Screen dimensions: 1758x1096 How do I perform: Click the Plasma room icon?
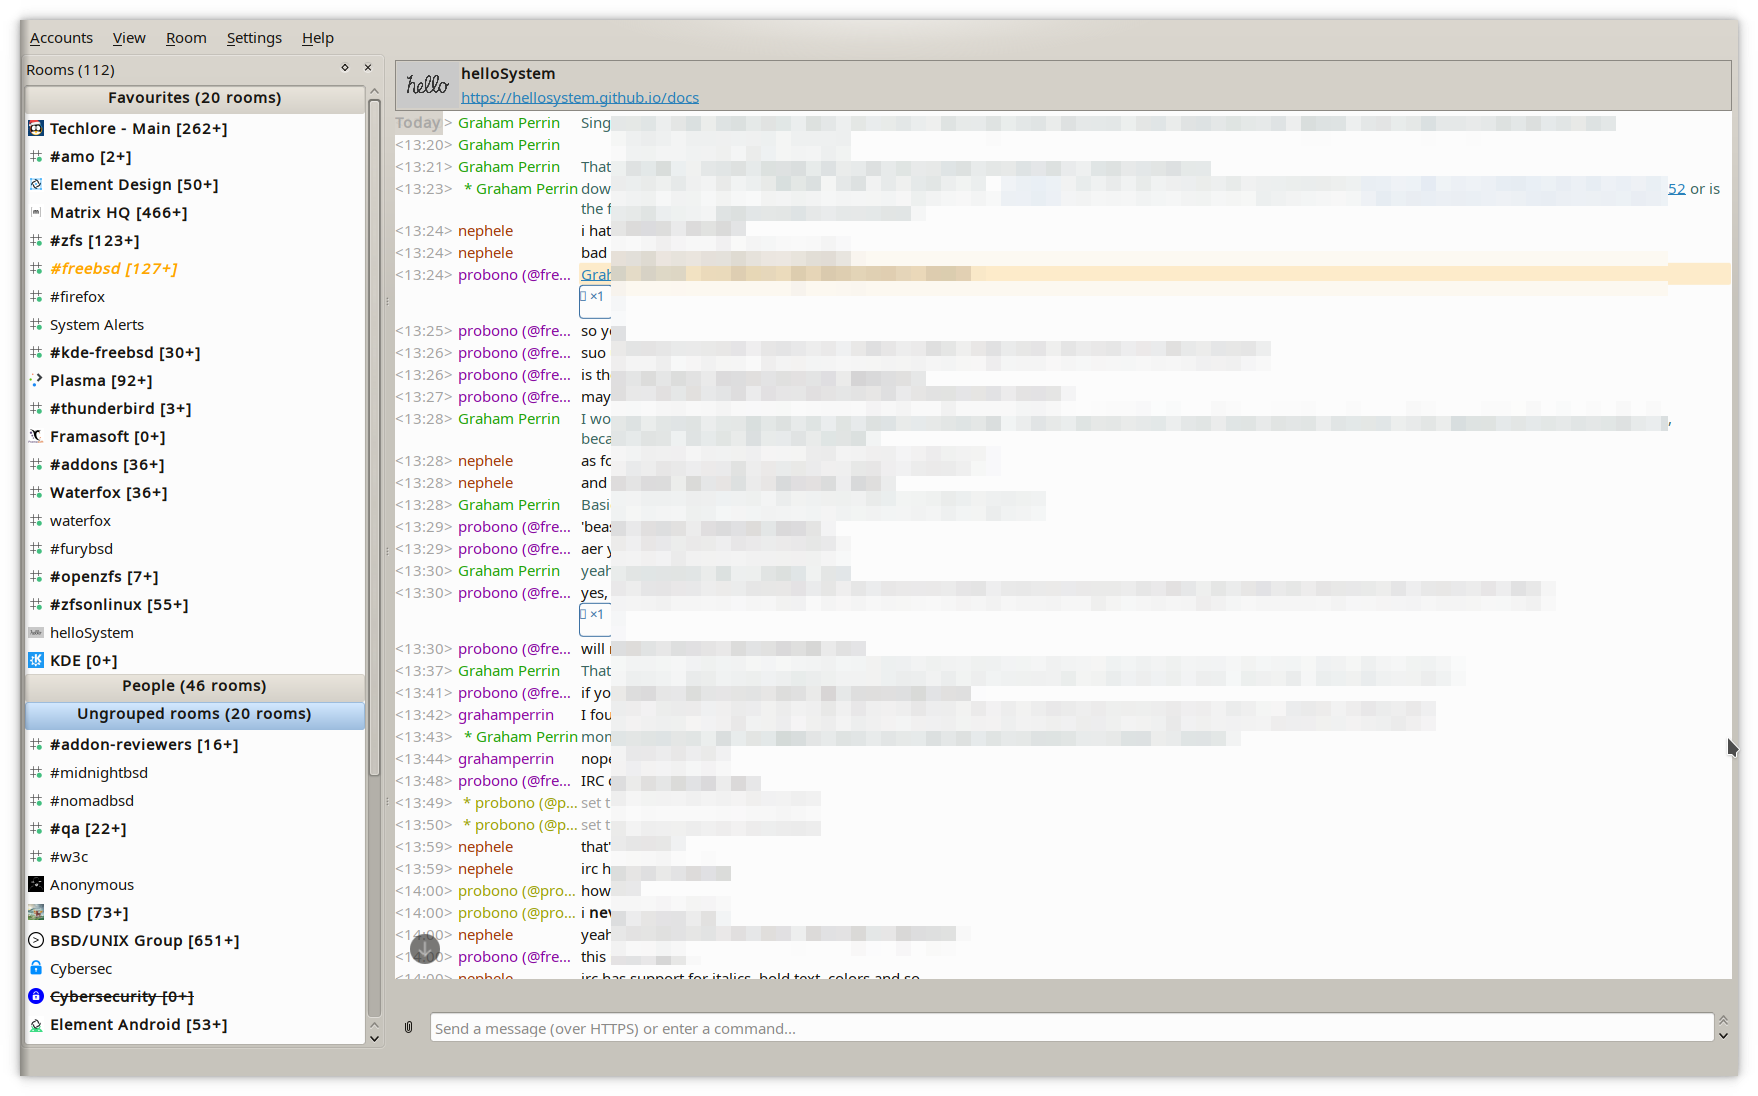pos(35,380)
